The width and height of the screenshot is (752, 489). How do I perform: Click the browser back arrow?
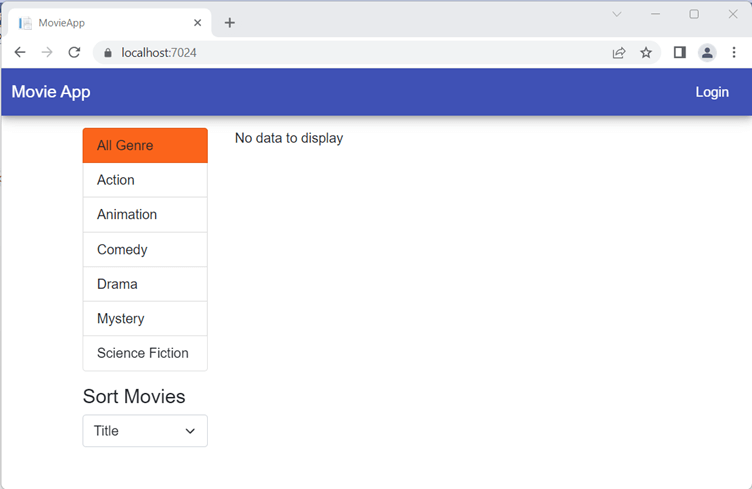(x=20, y=53)
